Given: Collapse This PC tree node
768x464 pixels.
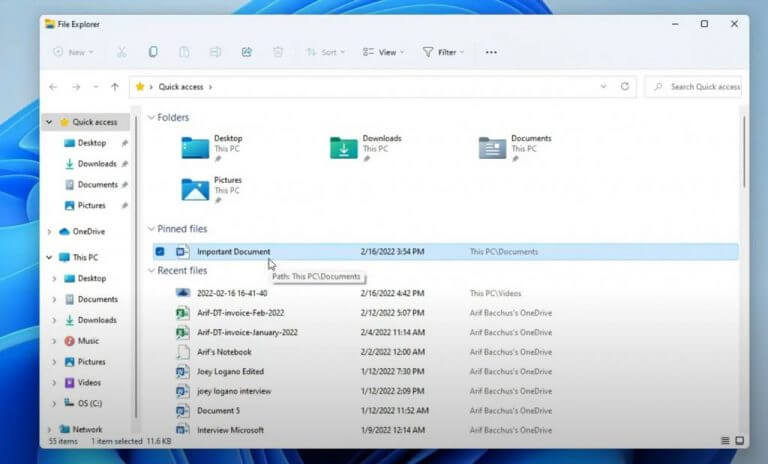Looking at the screenshot, I should point(49,257).
